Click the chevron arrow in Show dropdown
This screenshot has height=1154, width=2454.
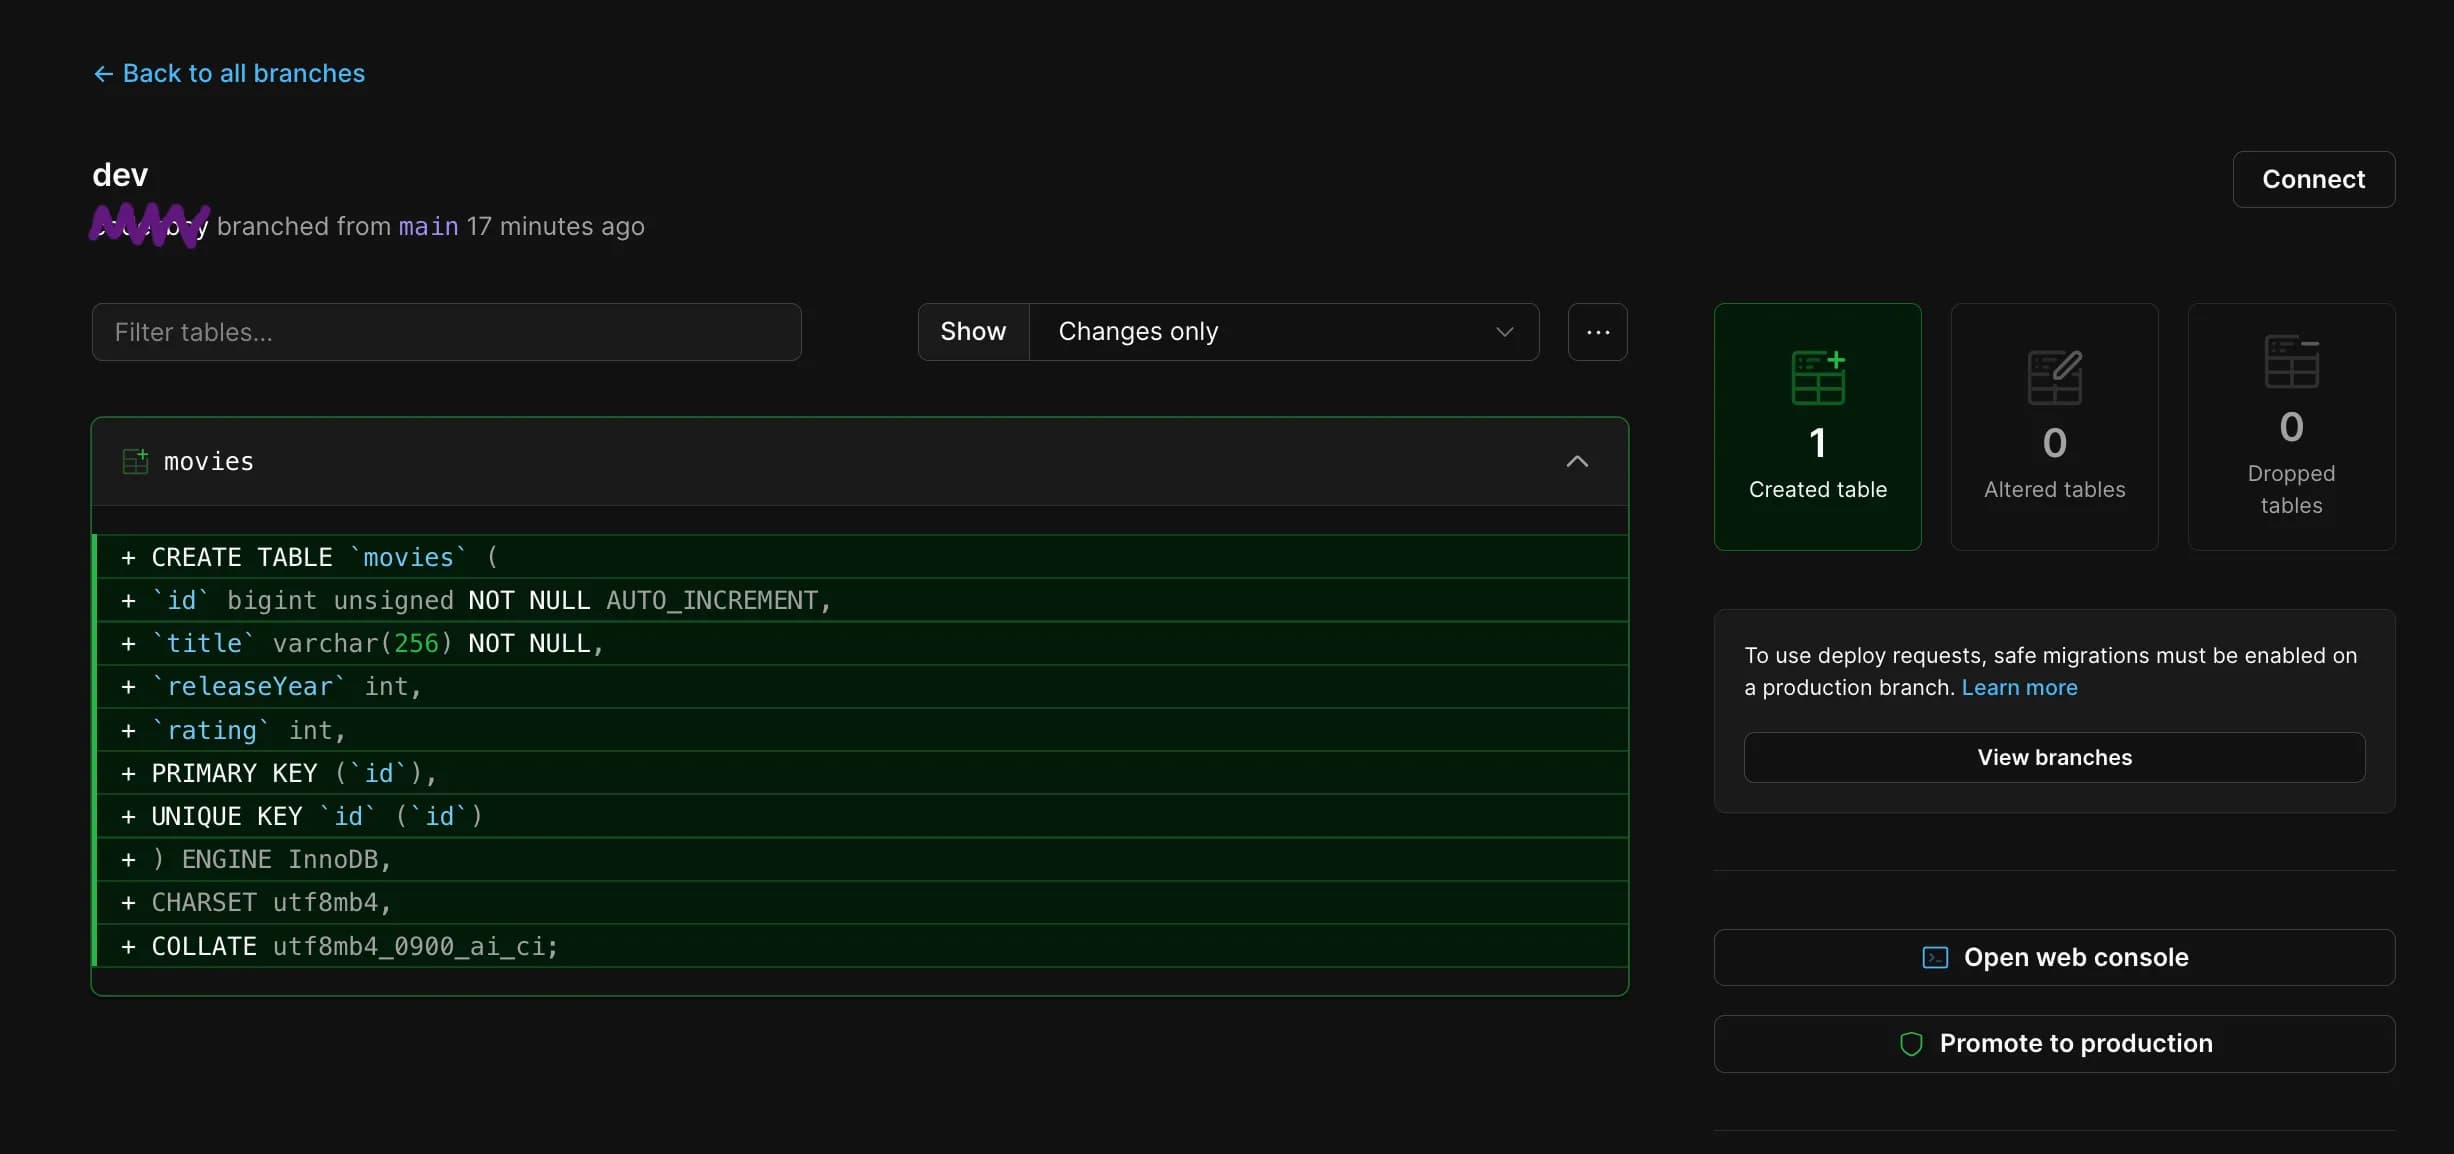pos(1504,332)
